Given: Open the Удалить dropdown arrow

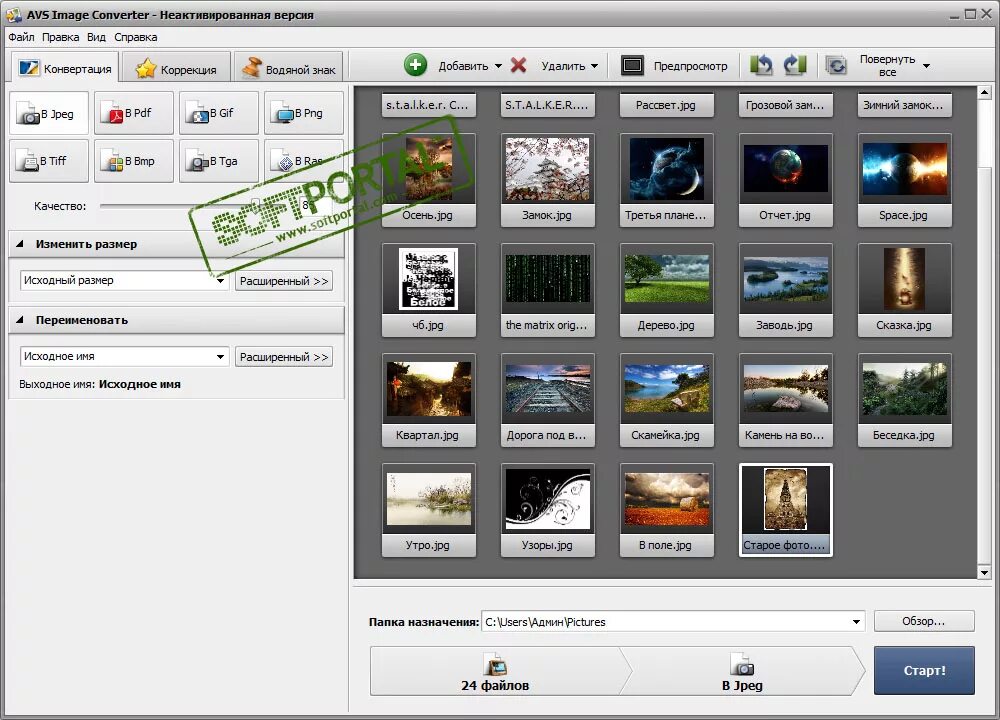Looking at the screenshot, I should point(594,66).
